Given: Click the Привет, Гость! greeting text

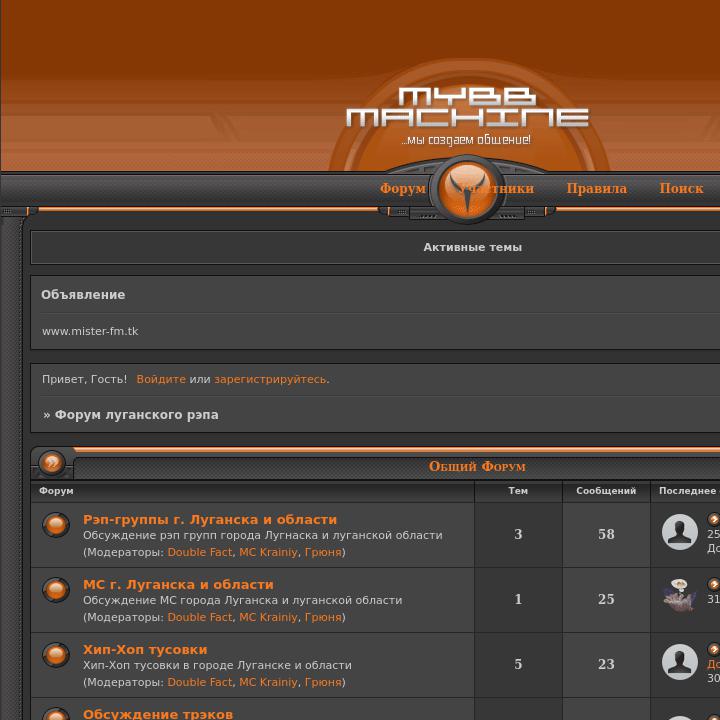Looking at the screenshot, I should 84,379.
